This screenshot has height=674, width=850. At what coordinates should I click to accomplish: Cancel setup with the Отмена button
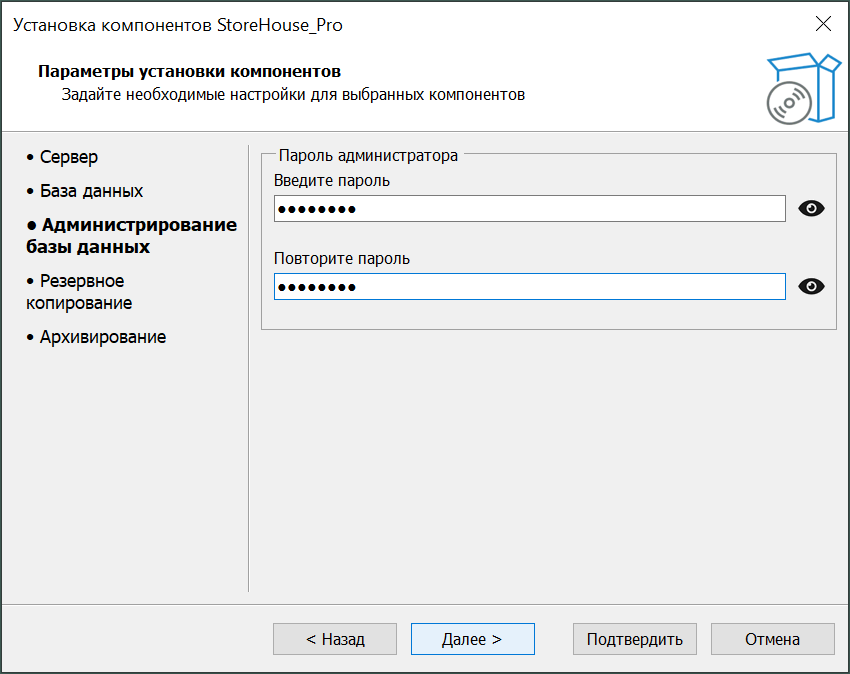click(772, 639)
